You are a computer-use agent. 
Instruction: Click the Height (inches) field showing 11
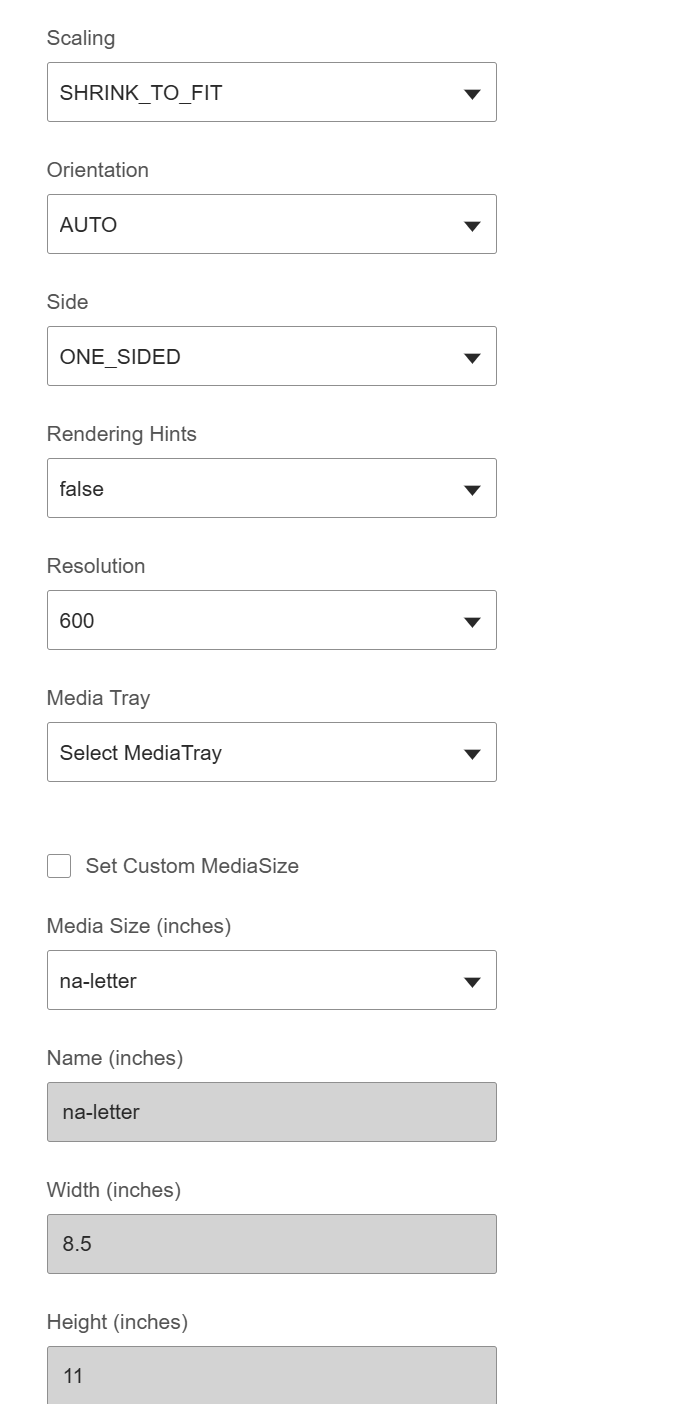[x=271, y=1376]
